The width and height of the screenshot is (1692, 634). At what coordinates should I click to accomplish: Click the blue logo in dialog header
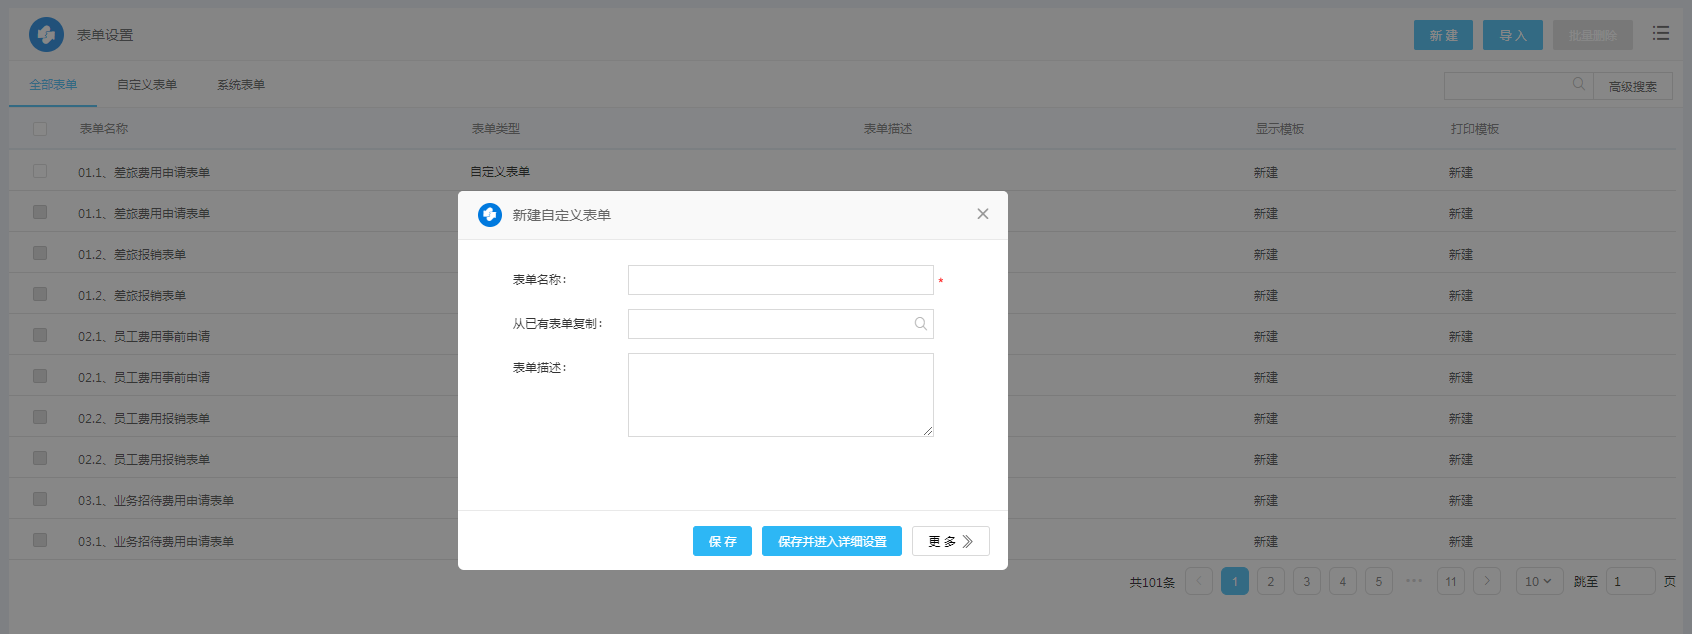pyautogui.click(x=490, y=215)
